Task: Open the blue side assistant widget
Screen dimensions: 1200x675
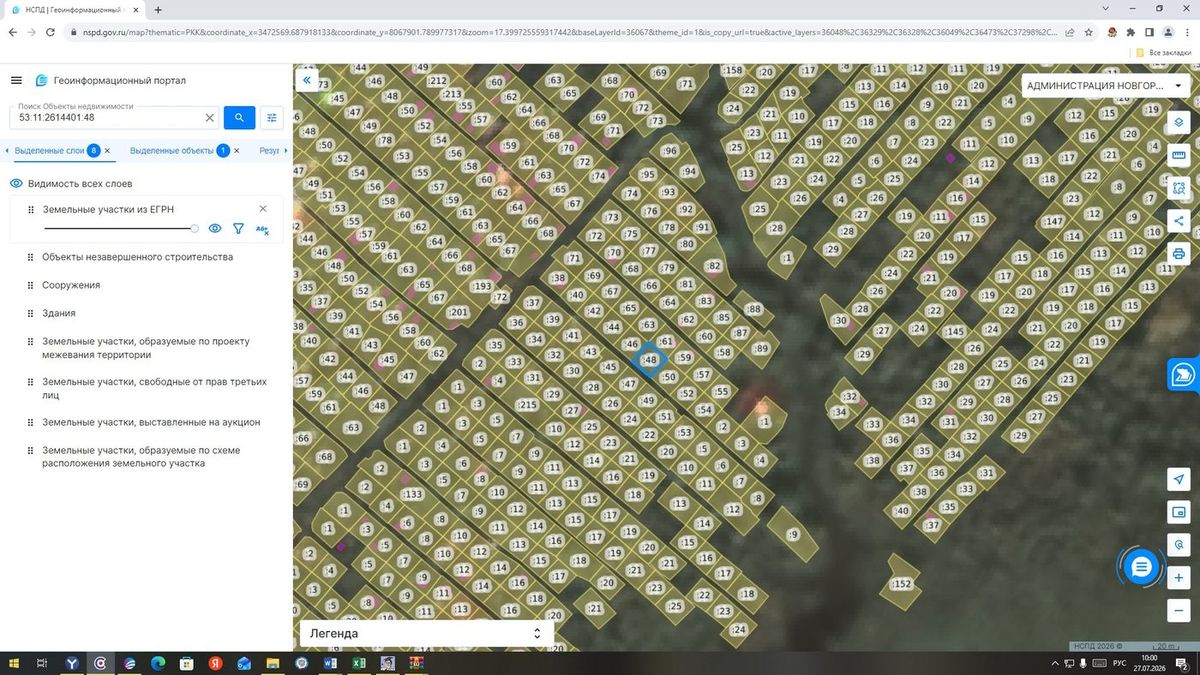Action: pos(1184,374)
